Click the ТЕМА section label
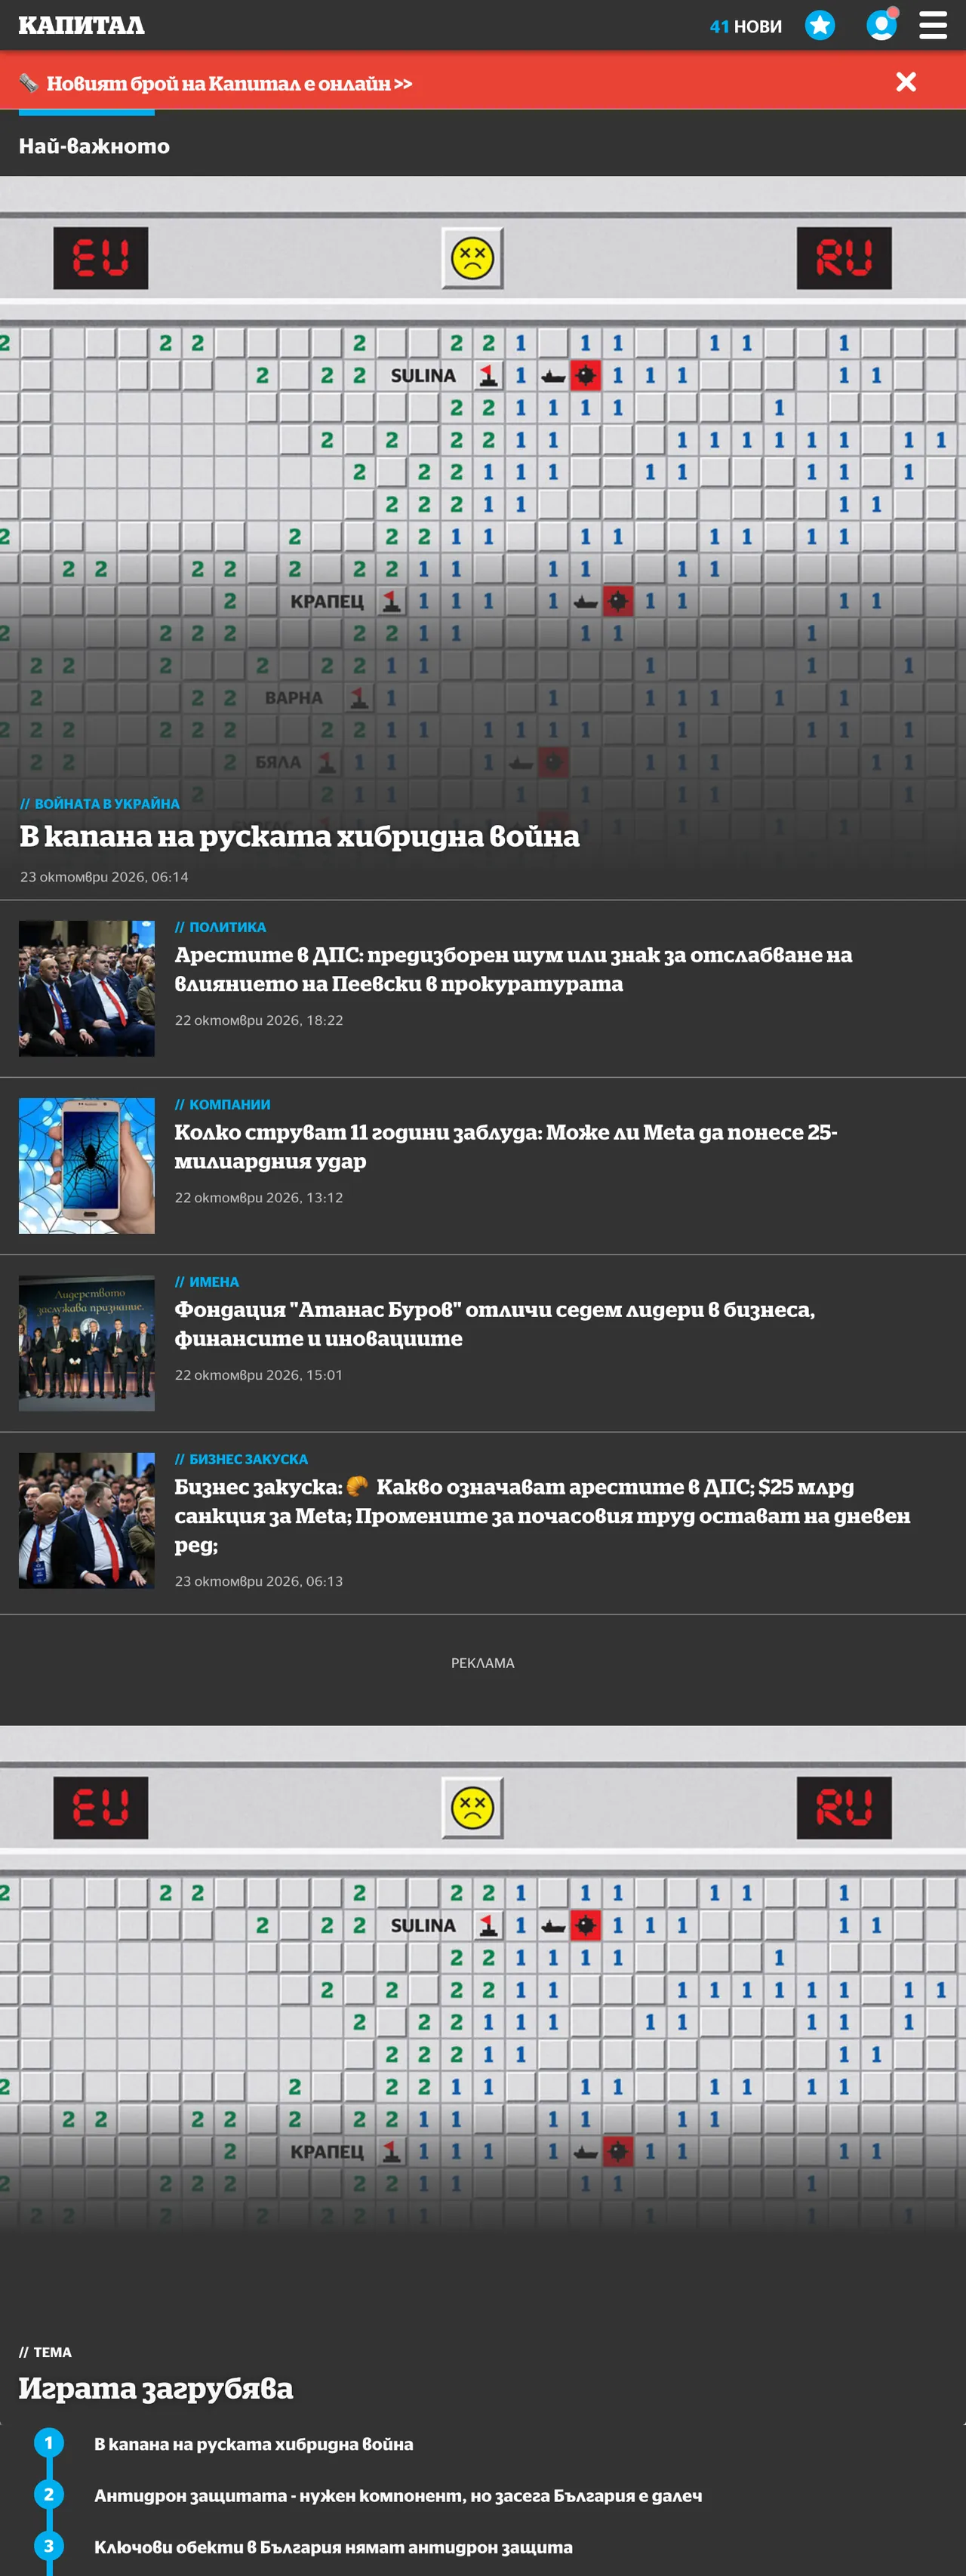This screenshot has width=966, height=2576. point(45,2352)
